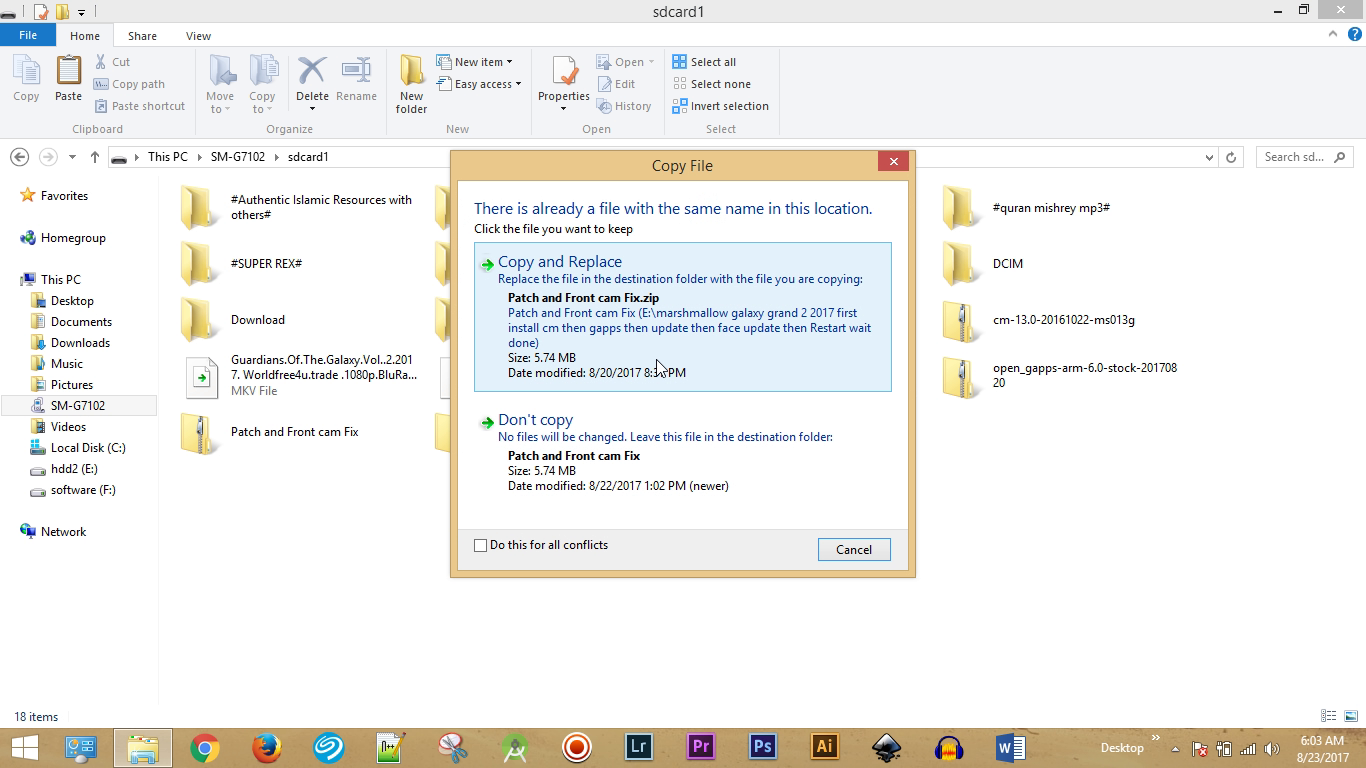Click the Copy icon in the ribbon

[x=26, y=78]
